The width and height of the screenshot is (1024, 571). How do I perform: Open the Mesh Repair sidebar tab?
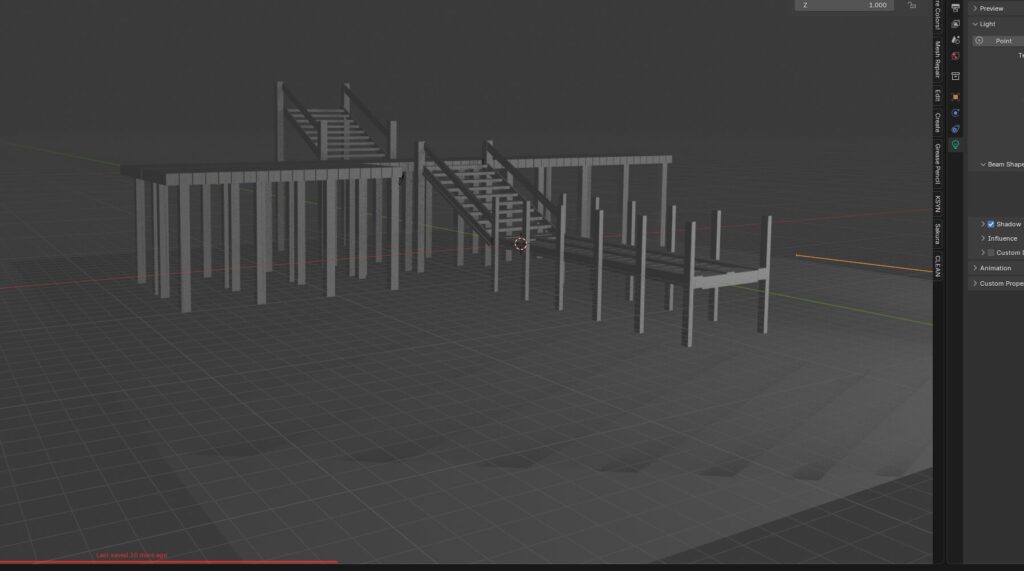(x=938, y=59)
